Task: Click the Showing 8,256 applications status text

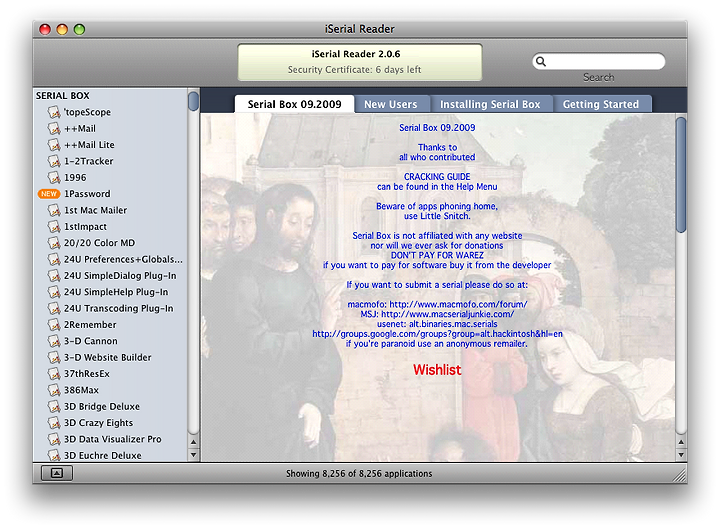Action: click(359, 473)
